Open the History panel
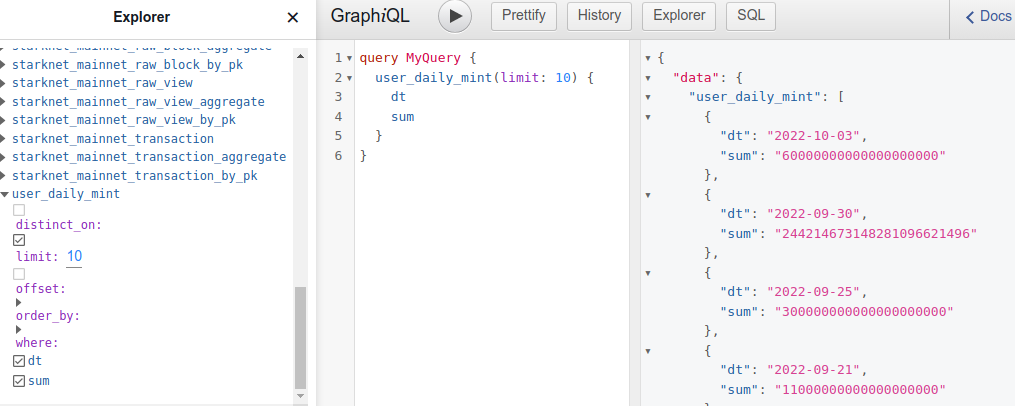The height and width of the screenshot is (406, 1015). coord(599,16)
